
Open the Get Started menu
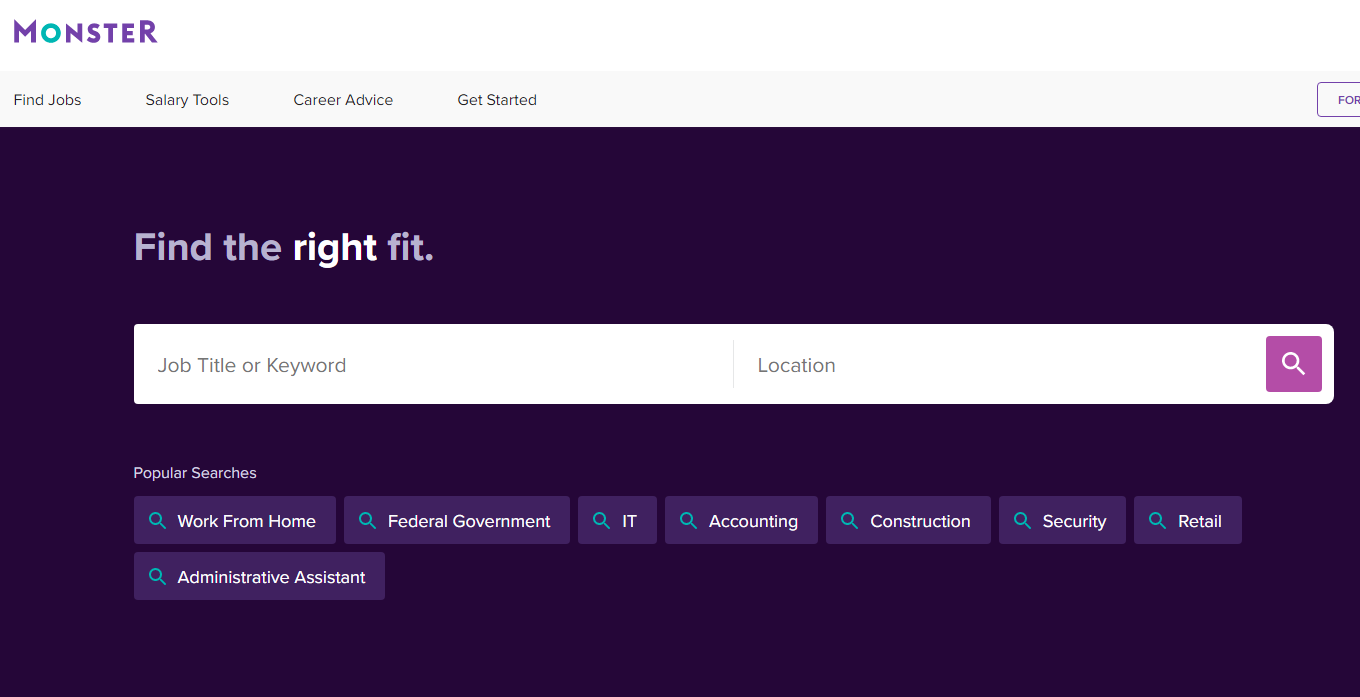pyautogui.click(x=497, y=100)
